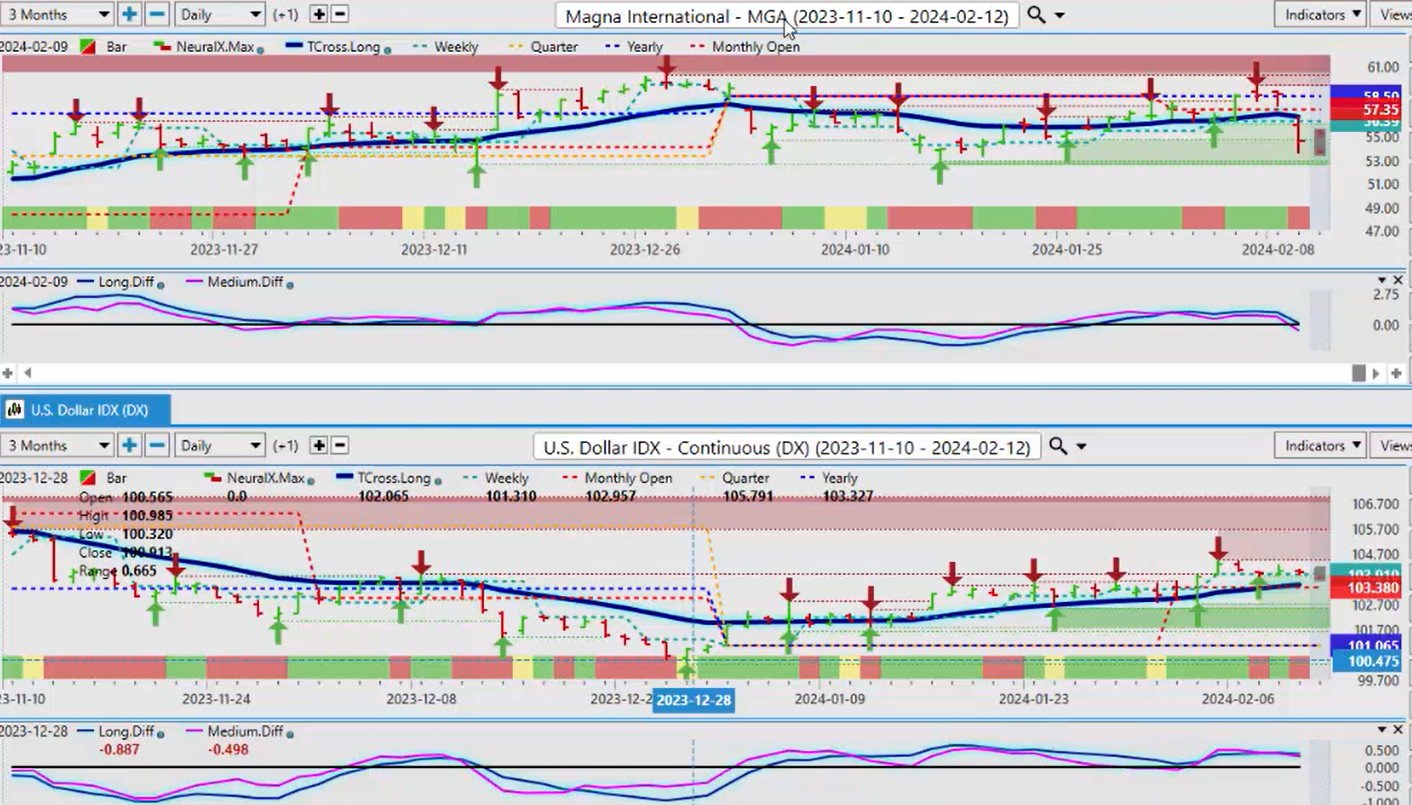The image size is (1412, 805).
Task: Open the Views menu on the DX chart
Action: [x=1393, y=445]
